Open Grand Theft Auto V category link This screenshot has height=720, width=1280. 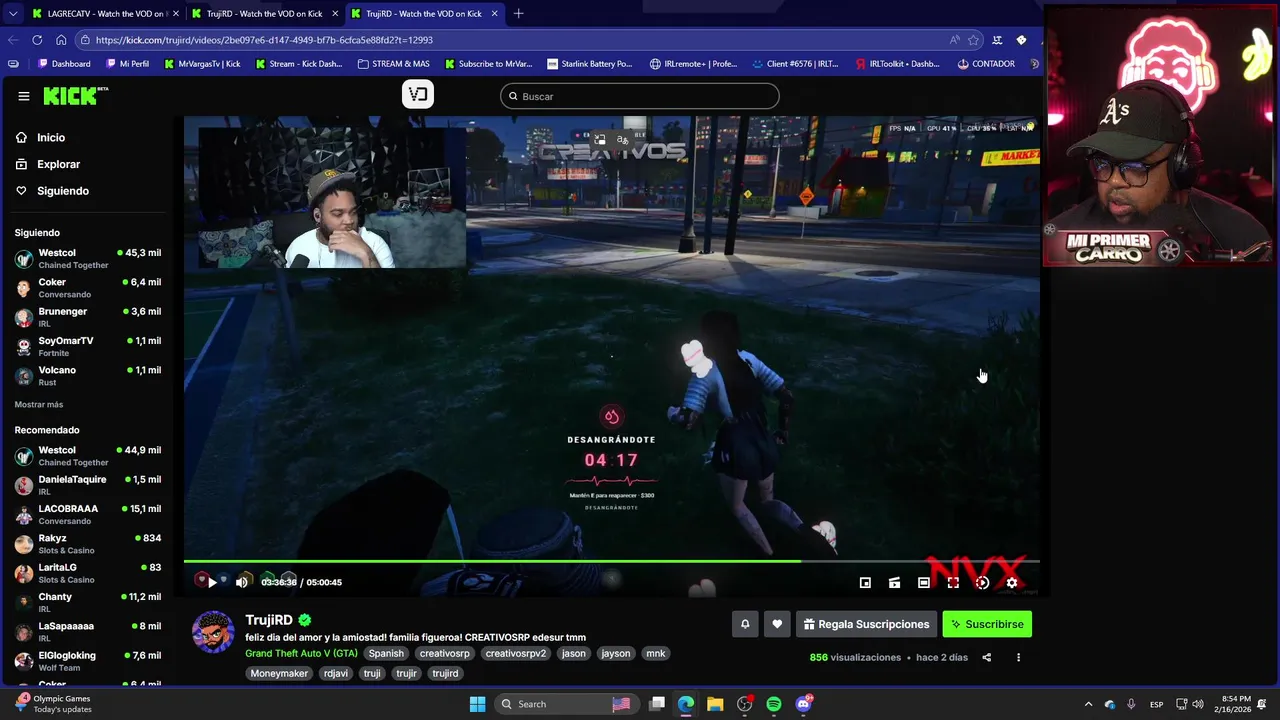tap(301, 653)
